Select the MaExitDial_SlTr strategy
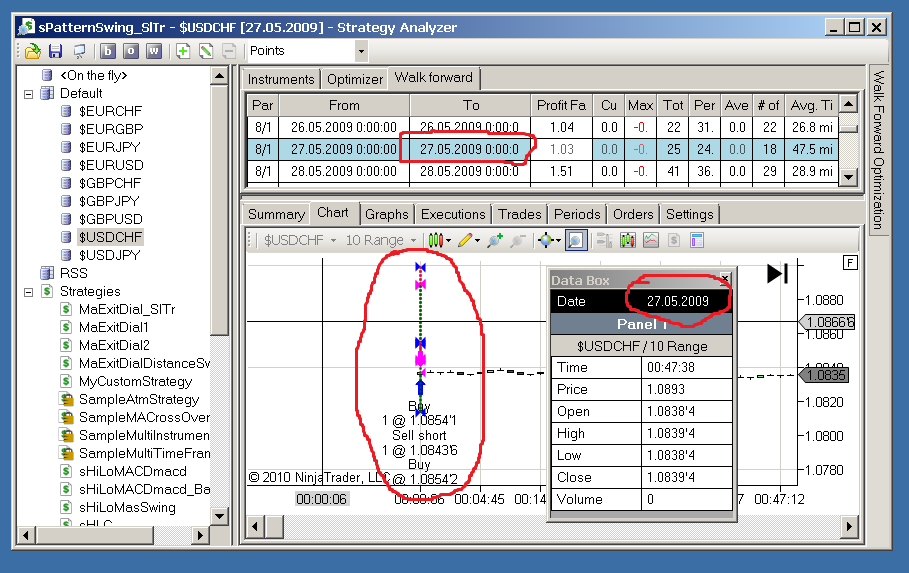 [x=127, y=309]
